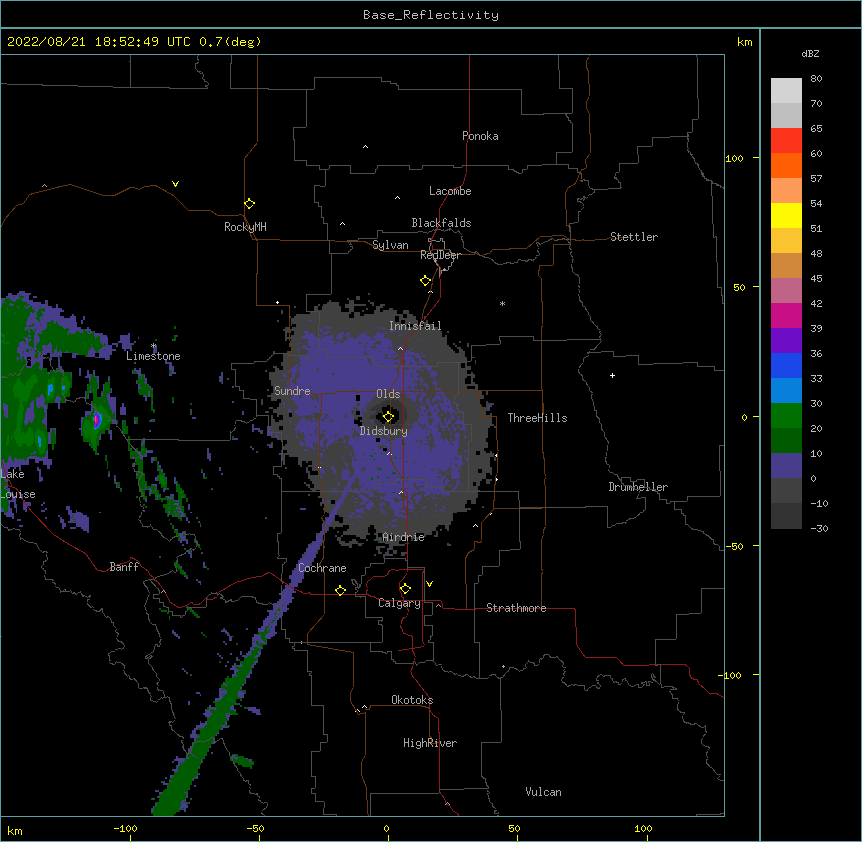Click the Base_Reflectivity title text
The image size is (862, 842).
(x=431, y=15)
